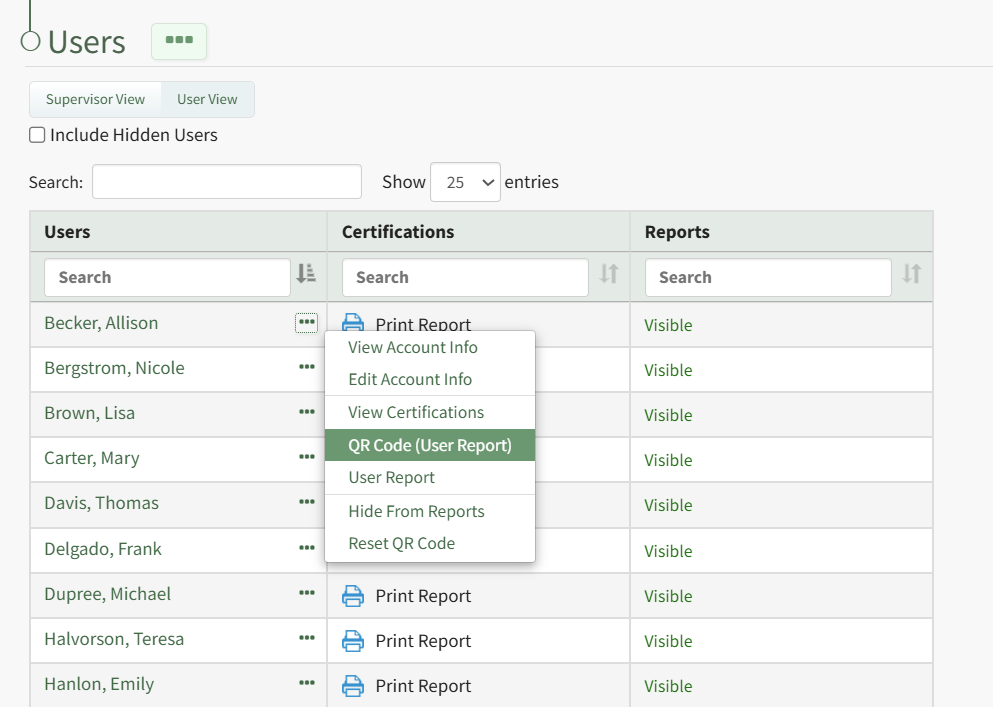Open the Users section three-dot menu button
This screenshot has height=707, width=993.
pyautogui.click(x=179, y=41)
